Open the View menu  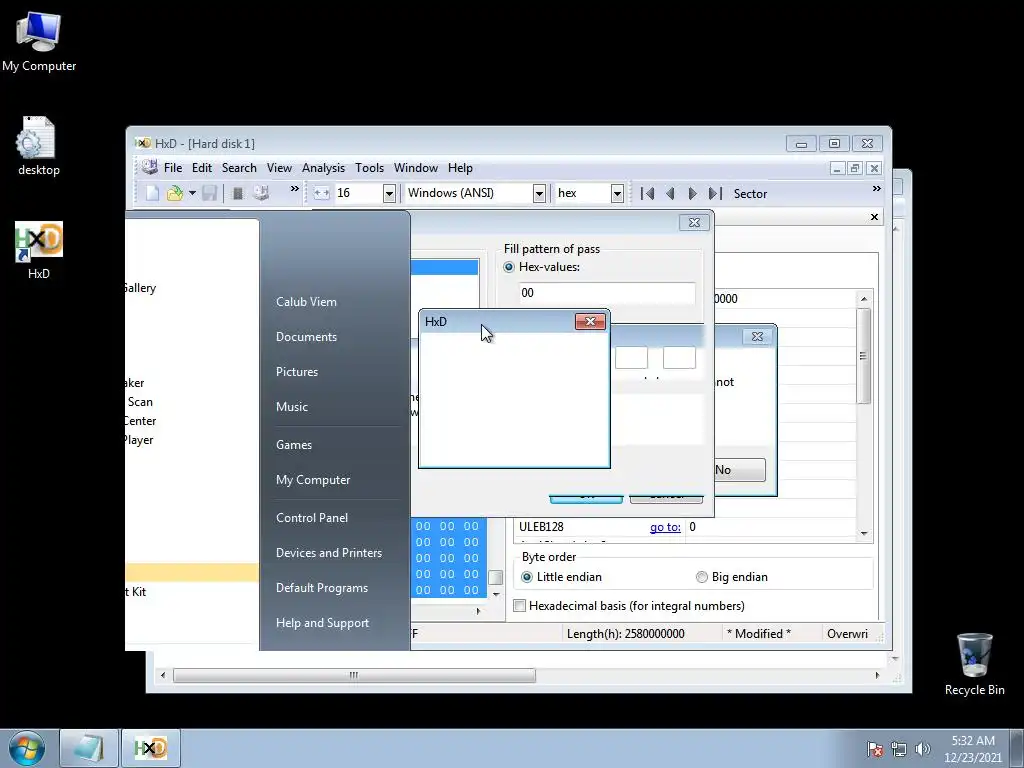pos(279,168)
